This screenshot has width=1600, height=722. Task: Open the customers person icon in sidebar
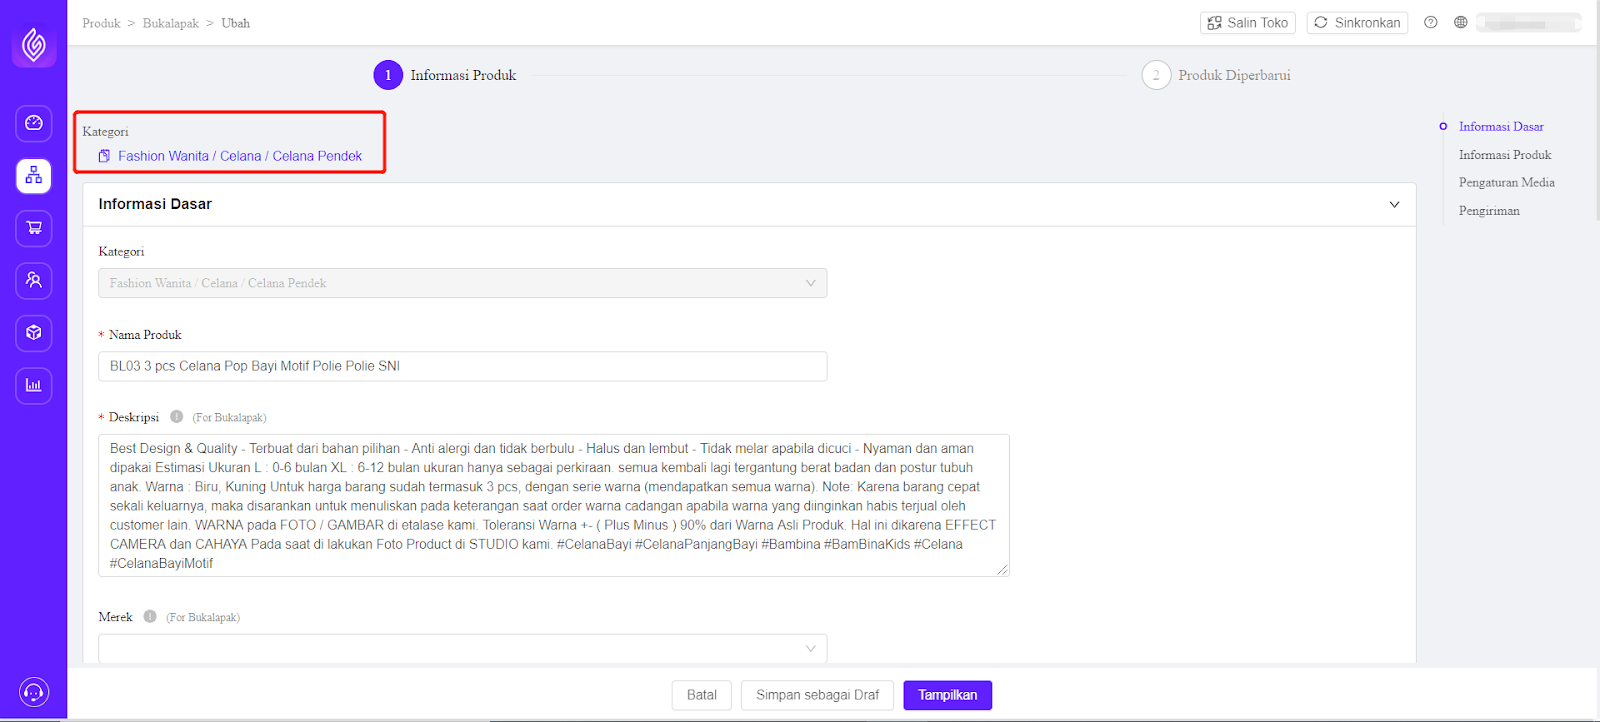tap(34, 280)
